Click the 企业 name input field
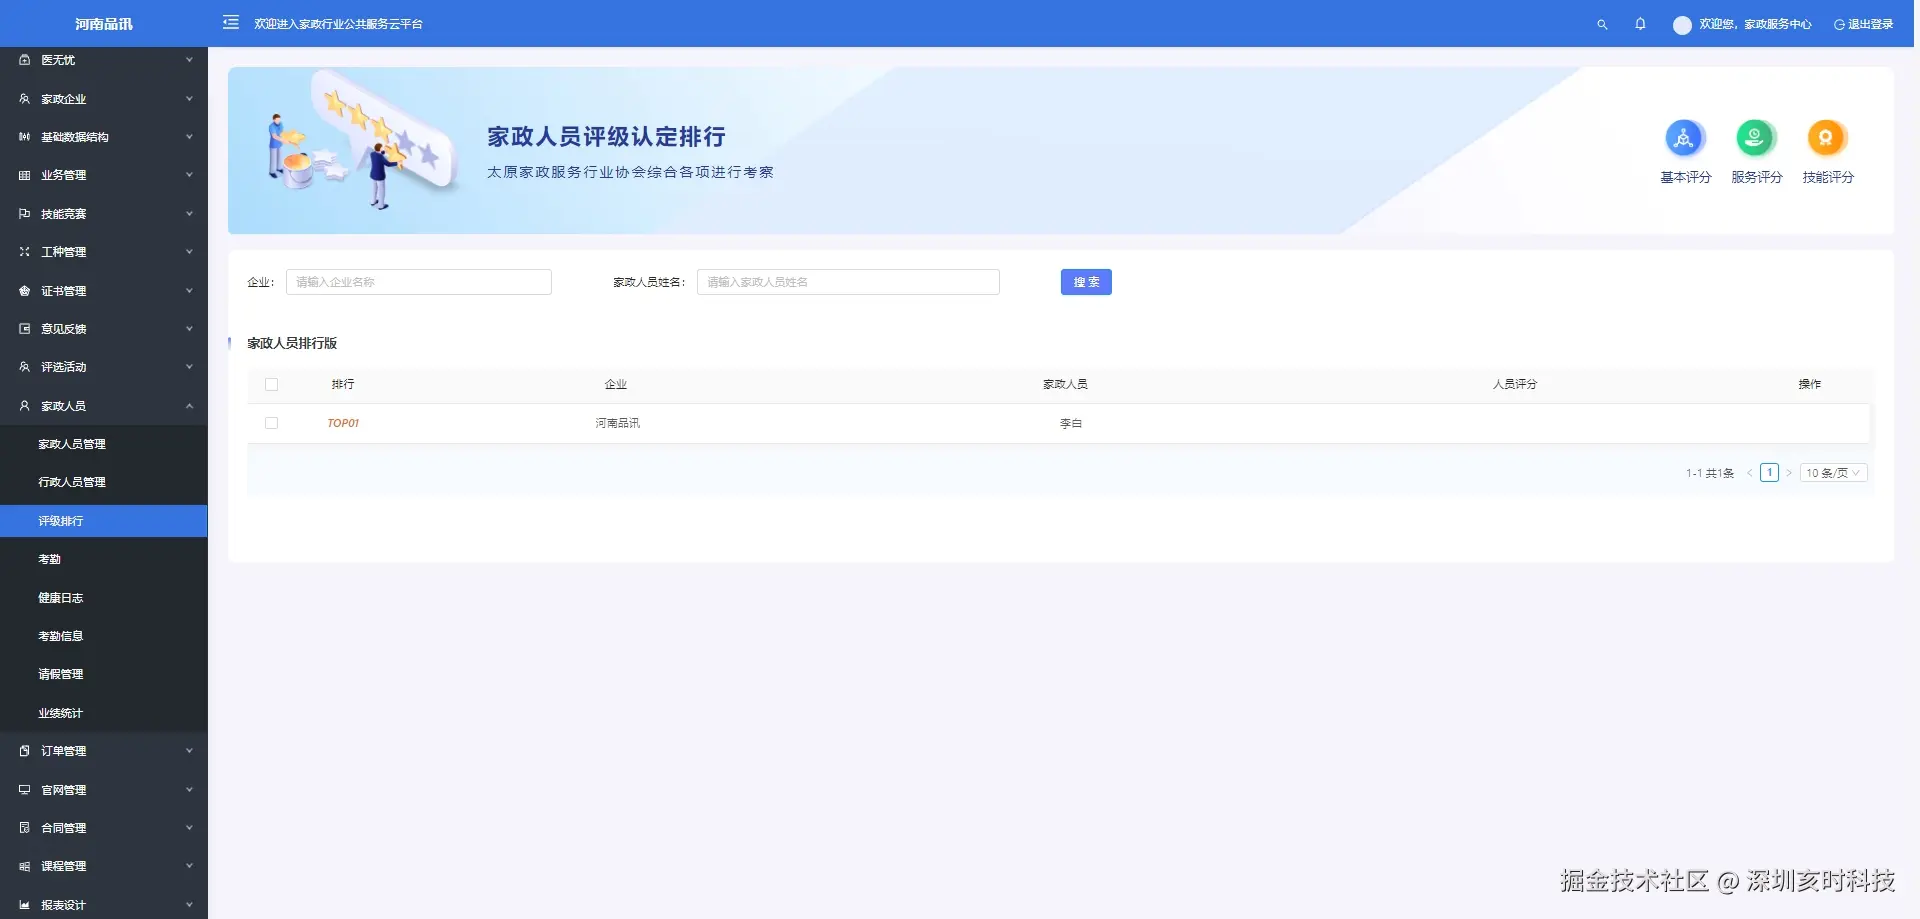Screen dimensions: 1920x919 419,282
